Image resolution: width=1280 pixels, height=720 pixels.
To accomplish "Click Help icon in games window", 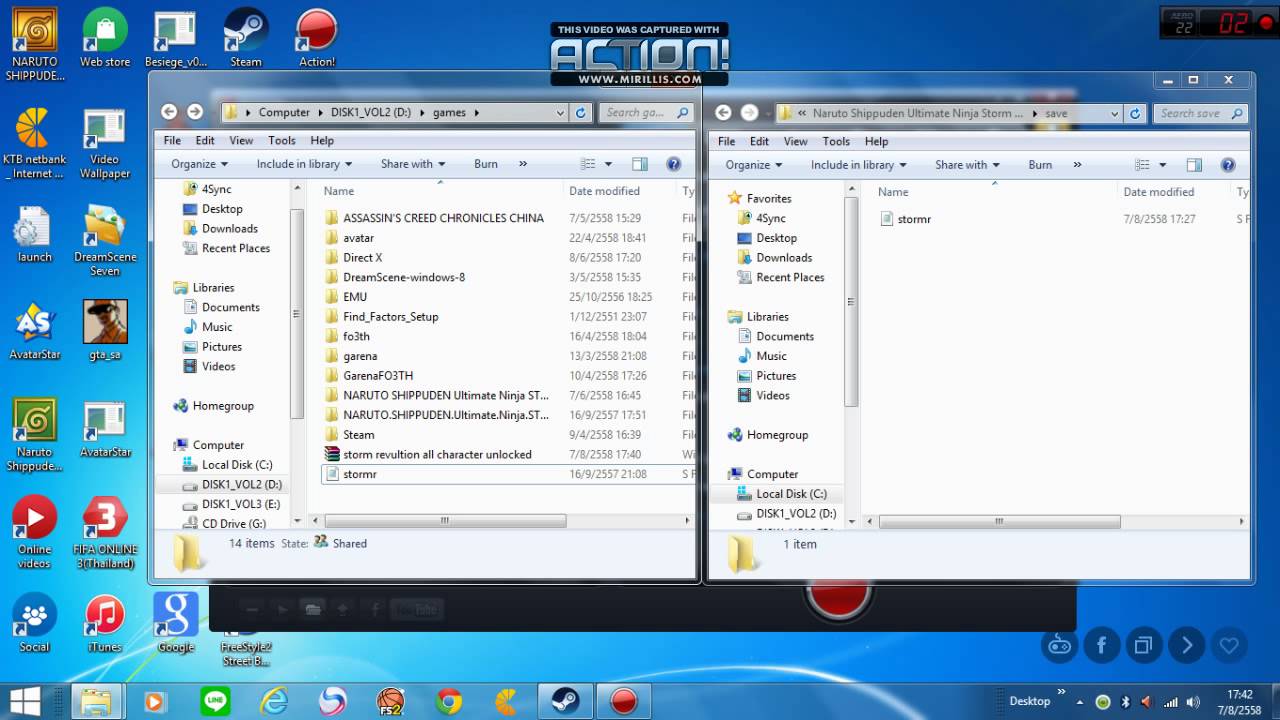I will (674, 164).
